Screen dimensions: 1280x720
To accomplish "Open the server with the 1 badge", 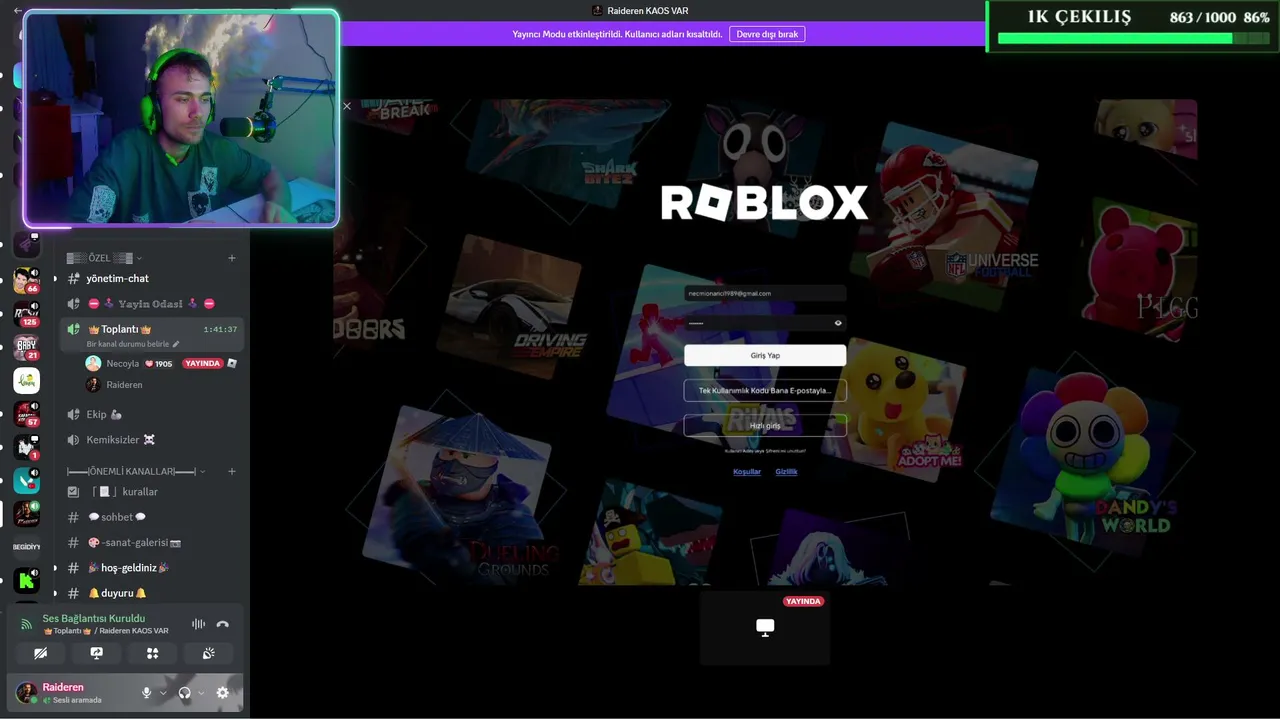I will coord(26,448).
